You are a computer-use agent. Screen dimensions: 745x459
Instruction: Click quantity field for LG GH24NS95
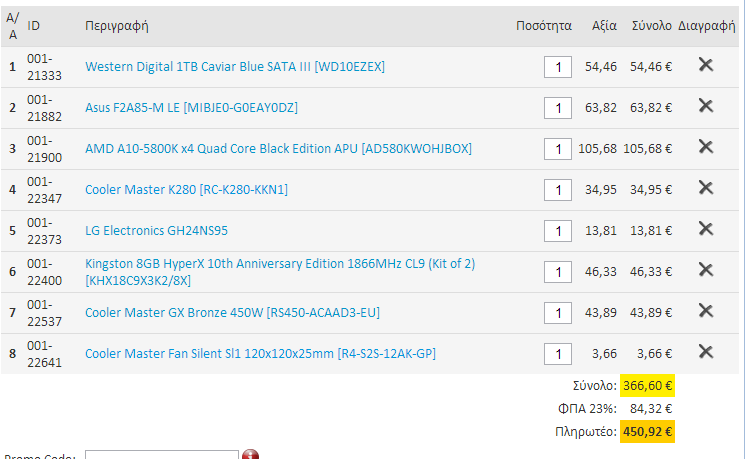coord(558,231)
